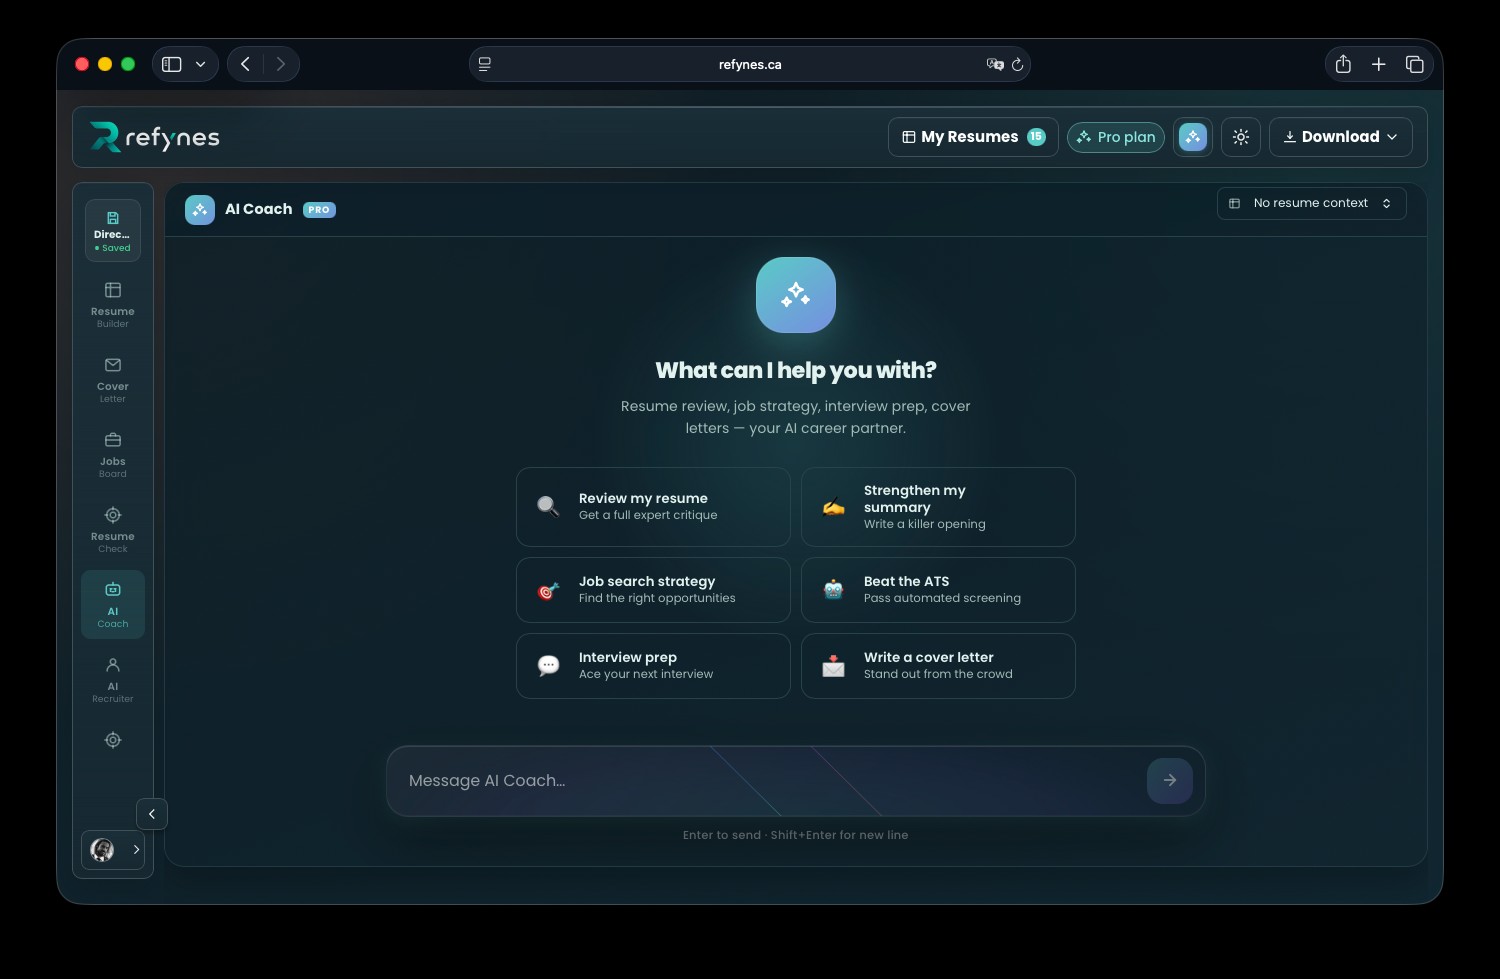Click the translate icon in address bar
The height and width of the screenshot is (979, 1500).
[x=995, y=64]
